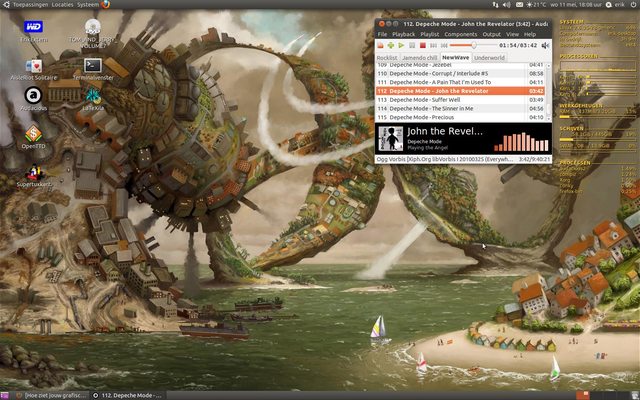This screenshot has width=640, height=400.
Task: Switch to the Jamendo chill tab
Action: coord(419,58)
